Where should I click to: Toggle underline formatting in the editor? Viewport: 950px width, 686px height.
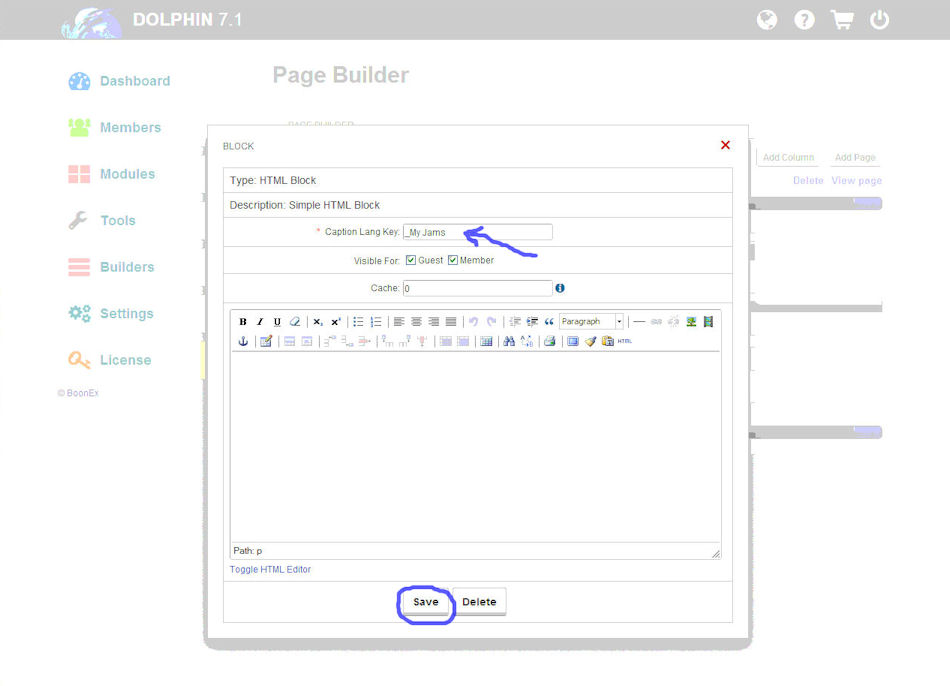[277, 322]
